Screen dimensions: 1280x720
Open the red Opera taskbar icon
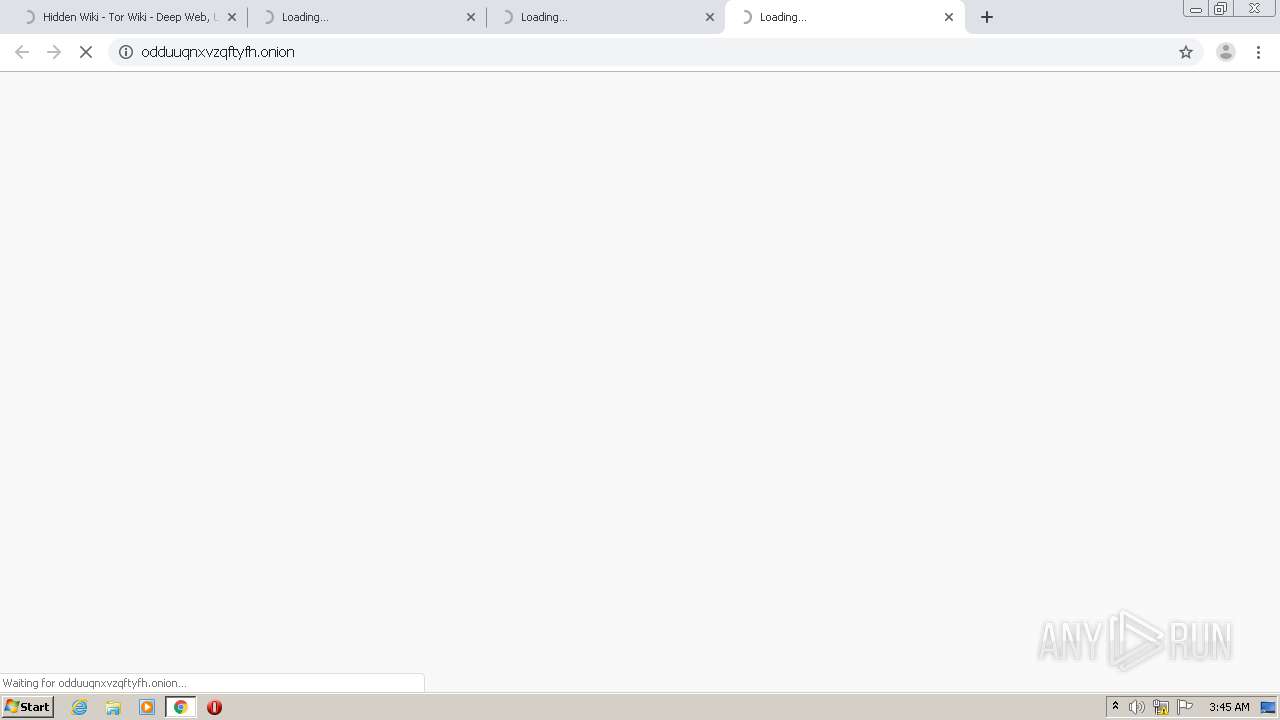click(214, 707)
